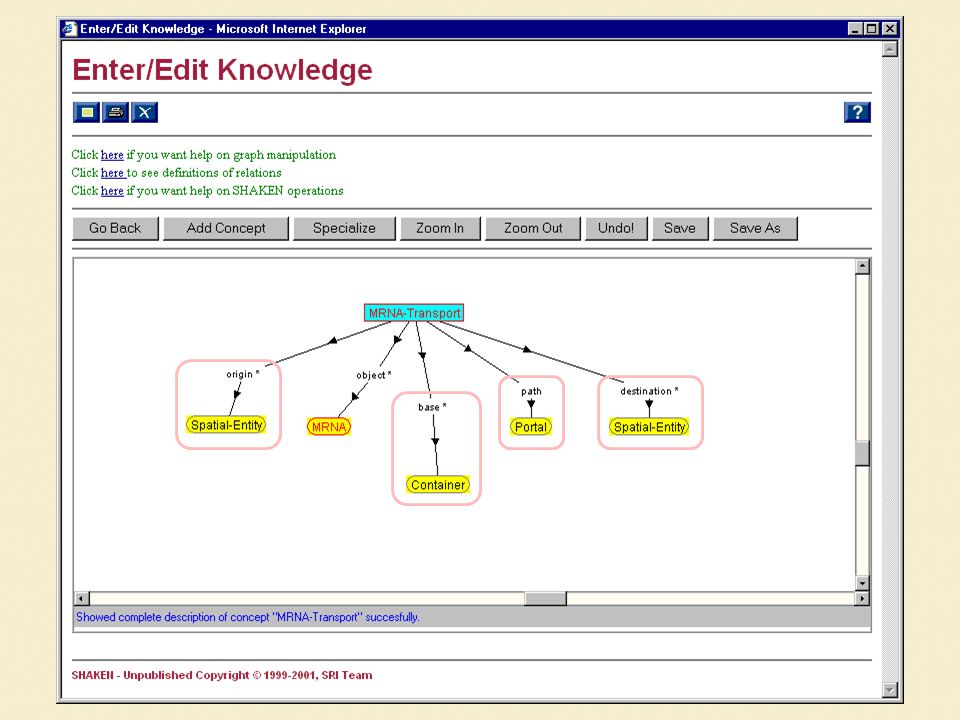The height and width of the screenshot is (720, 960).
Task: Click the Enter/Edit Knowledge heading
Action: (222, 70)
